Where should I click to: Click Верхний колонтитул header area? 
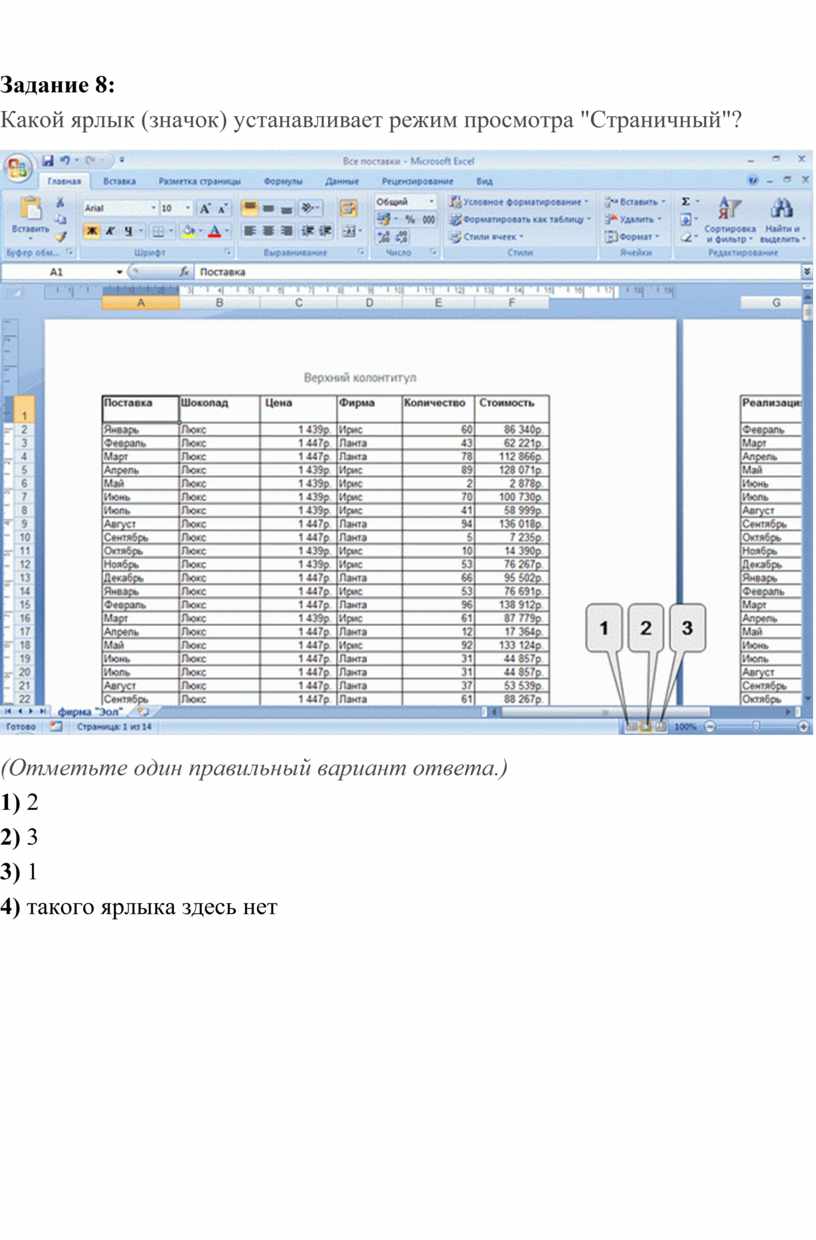coord(359,378)
